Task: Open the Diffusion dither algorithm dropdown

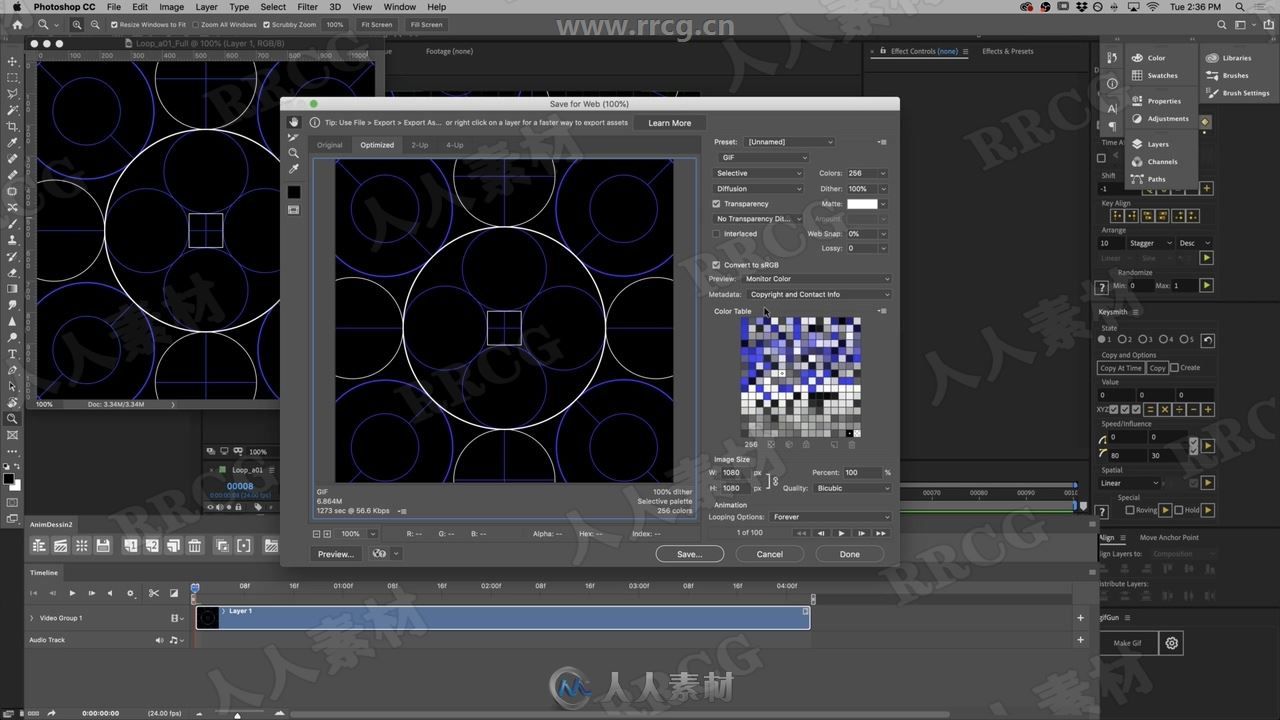Action: click(x=758, y=189)
